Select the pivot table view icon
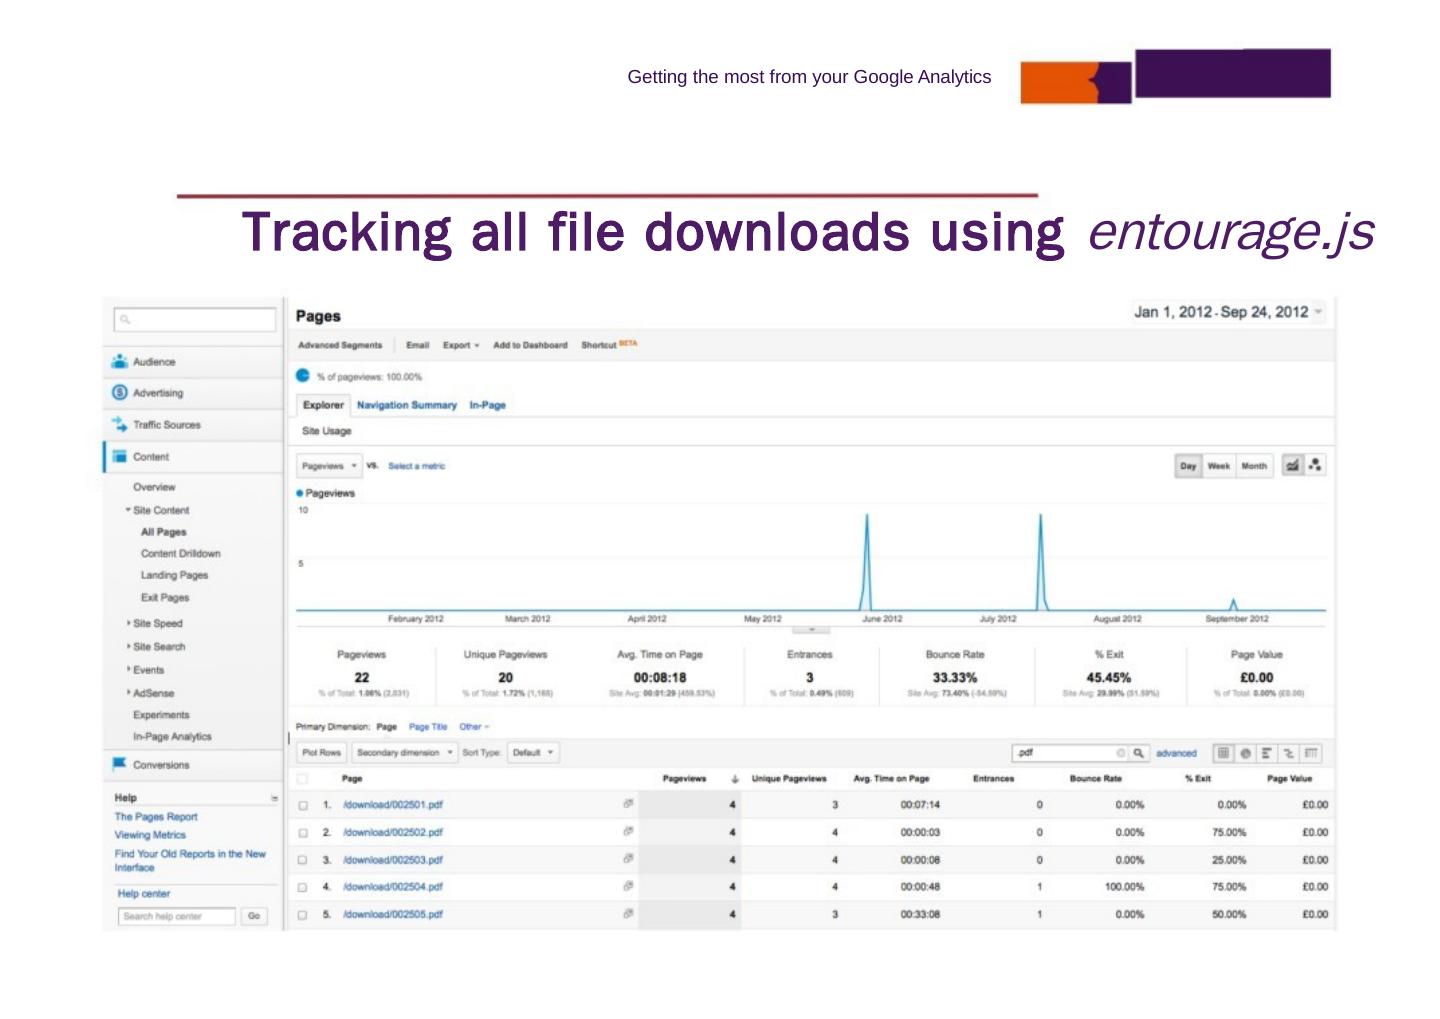1440x1019 pixels. tap(1311, 753)
